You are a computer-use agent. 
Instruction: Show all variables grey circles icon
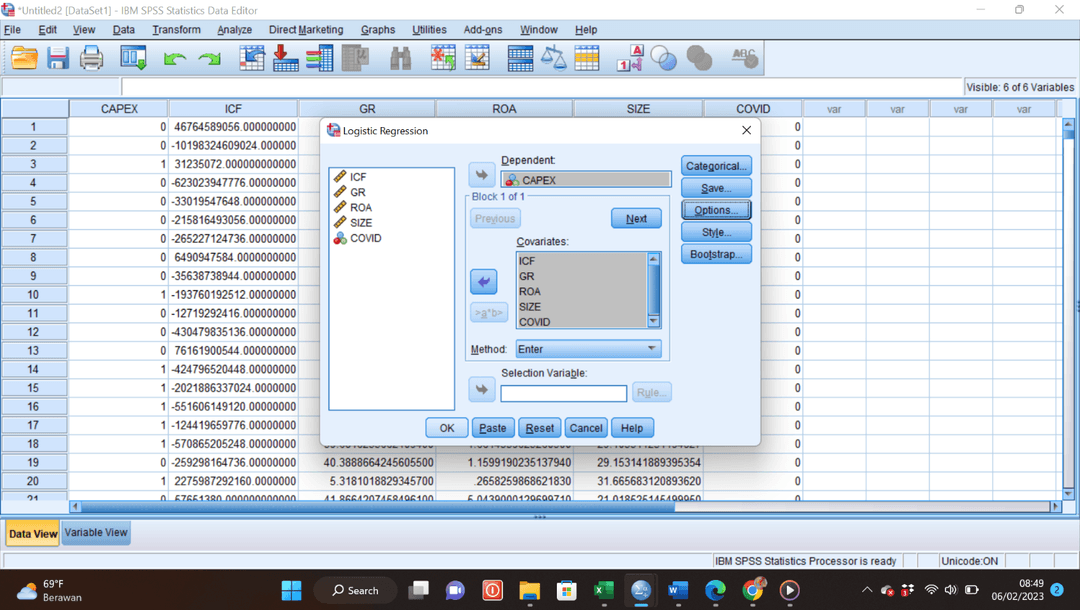click(x=699, y=59)
